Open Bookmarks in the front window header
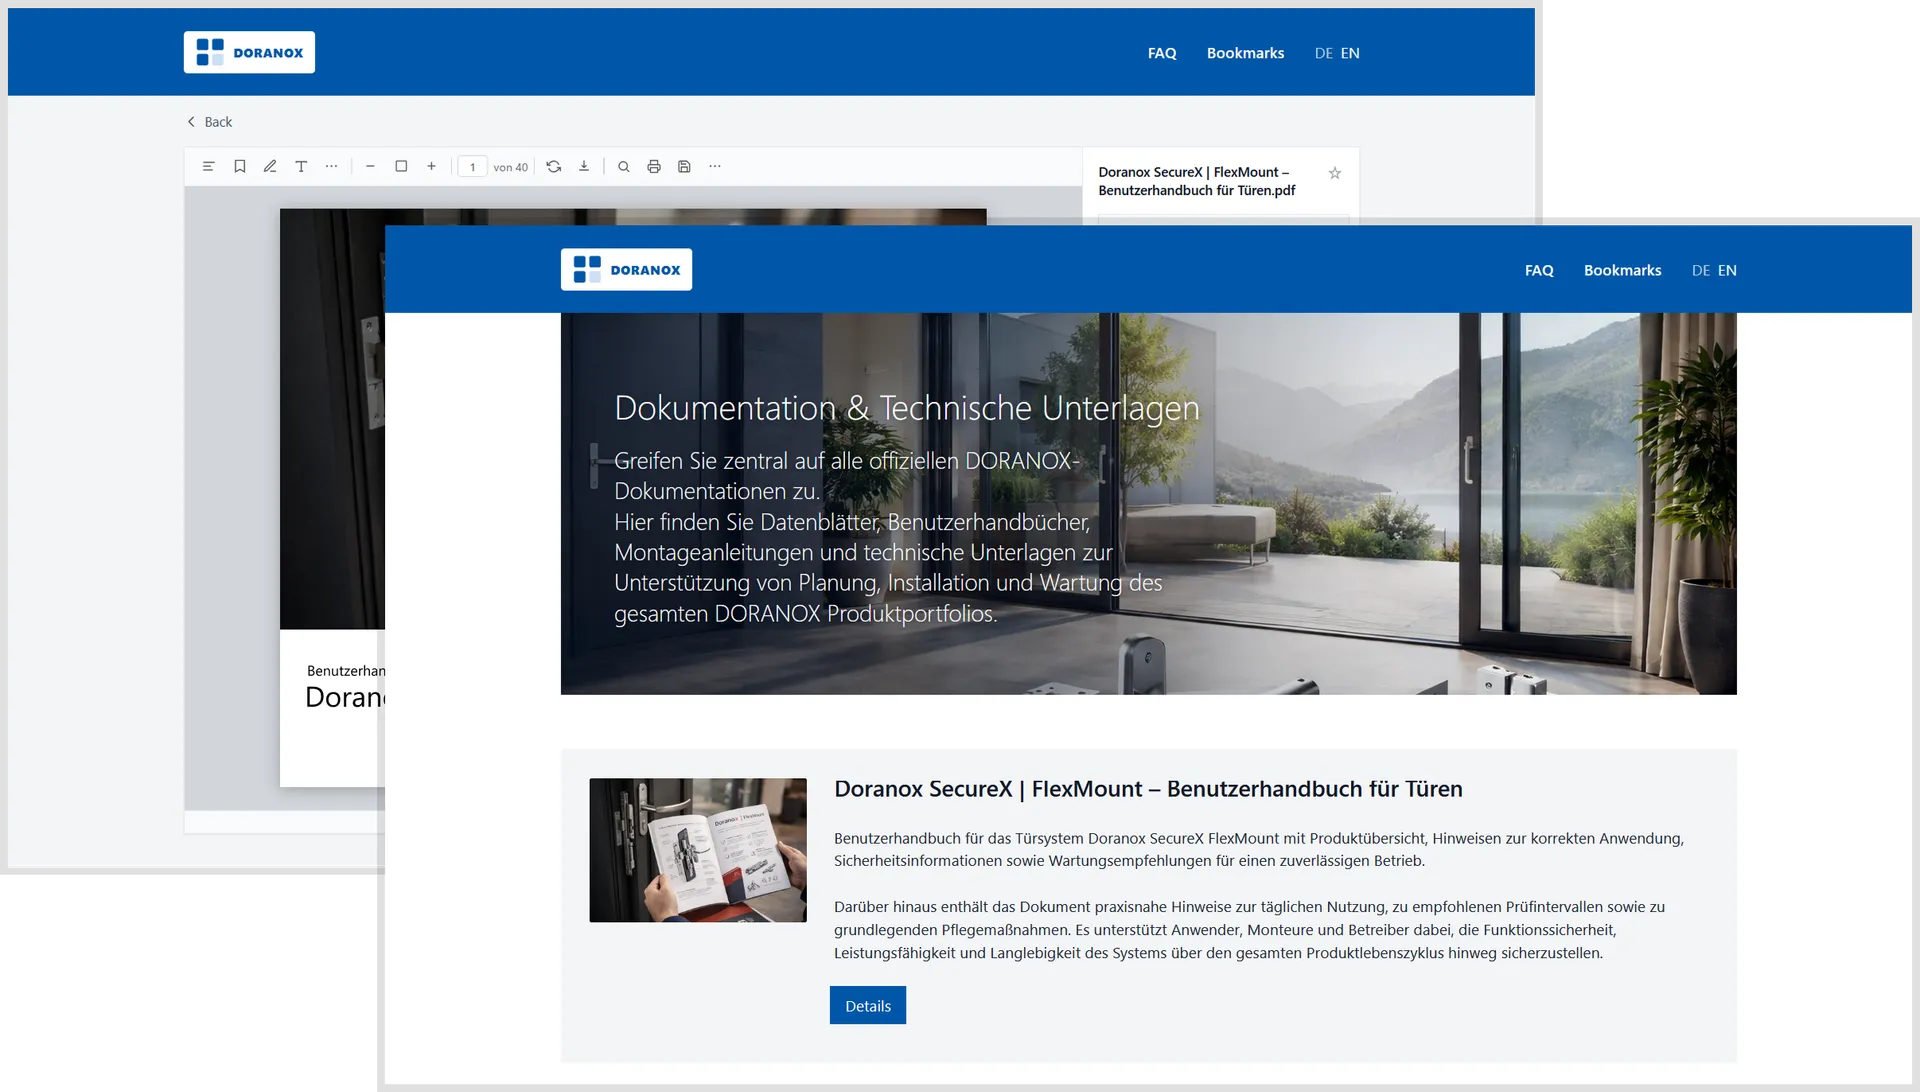Screen dimensions: 1920x1092 coord(1622,270)
